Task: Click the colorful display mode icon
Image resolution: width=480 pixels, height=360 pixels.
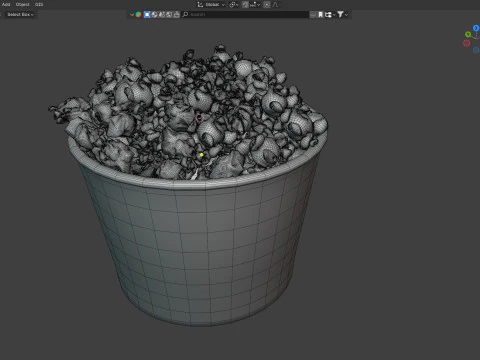Action: [138, 14]
